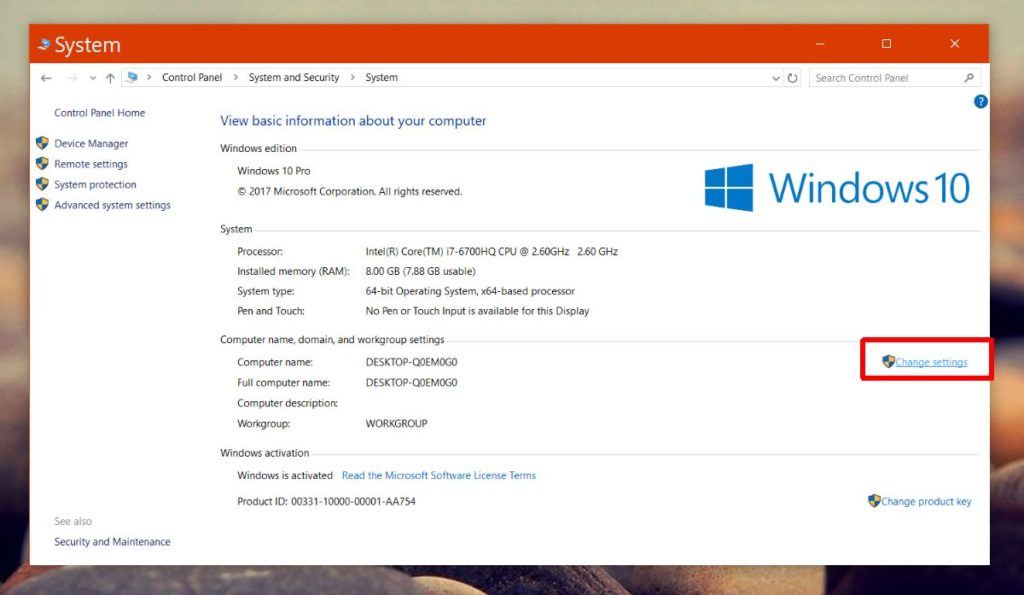Click the back navigation arrow
The width and height of the screenshot is (1024, 595).
coord(46,77)
